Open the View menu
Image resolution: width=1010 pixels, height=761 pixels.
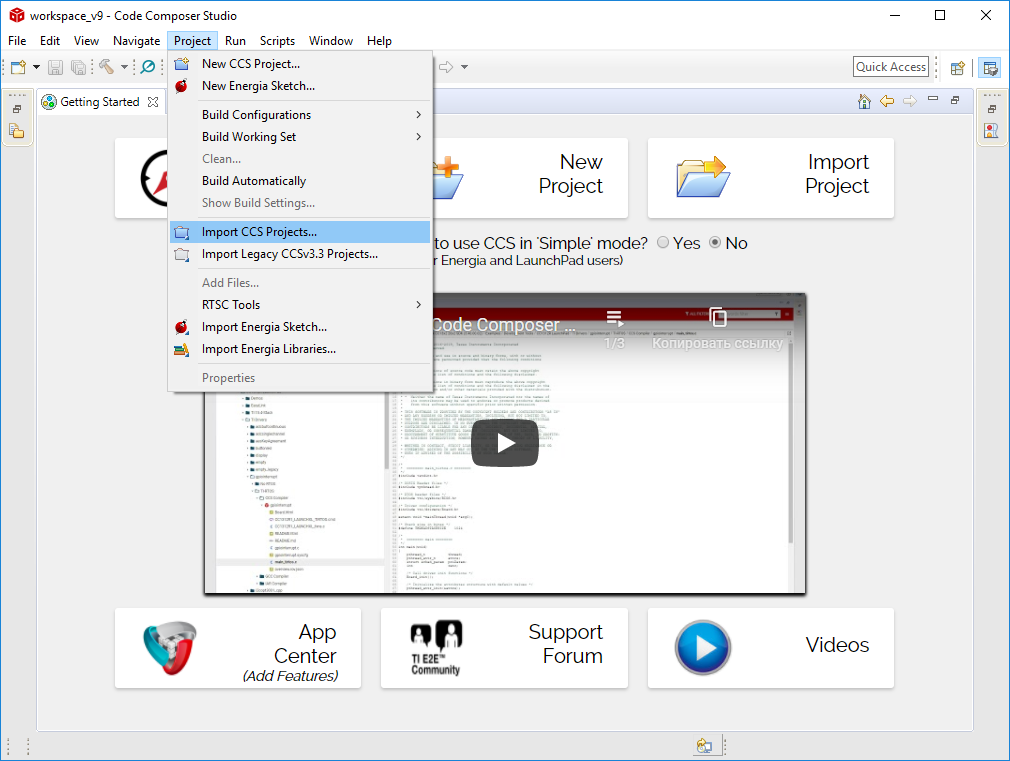pos(86,41)
